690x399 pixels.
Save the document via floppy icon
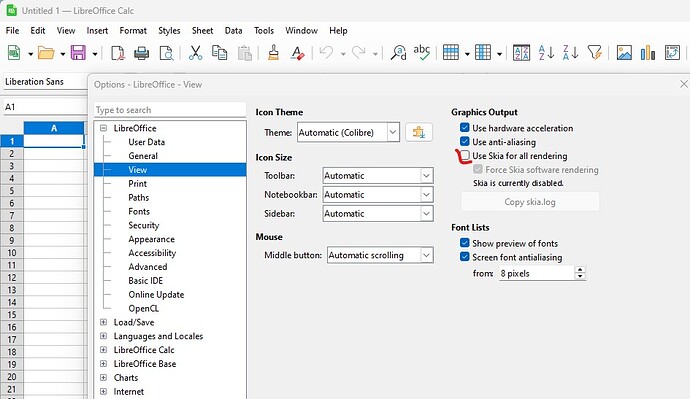click(78, 53)
